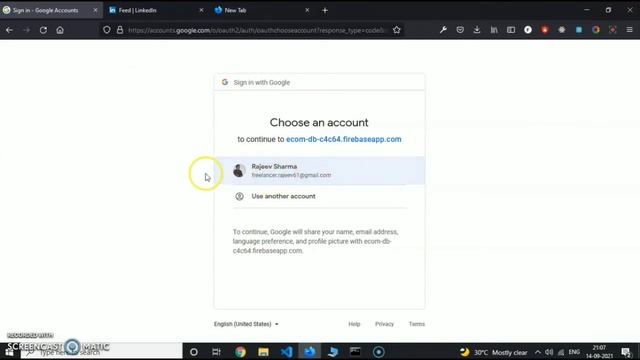
Task: Show the library bookshelf icon
Action: pyautogui.click(x=494, y=29)
